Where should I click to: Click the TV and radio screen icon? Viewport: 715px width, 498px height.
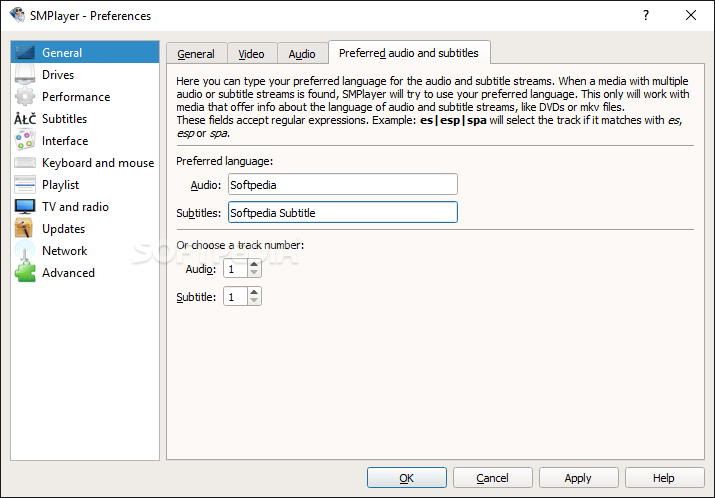(25, 207)
